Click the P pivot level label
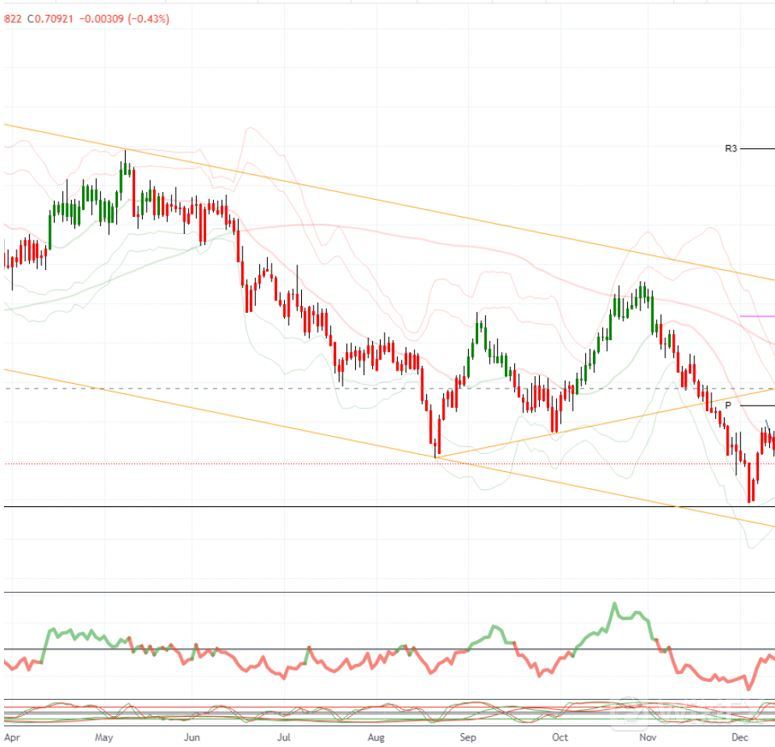 [729, 405]
